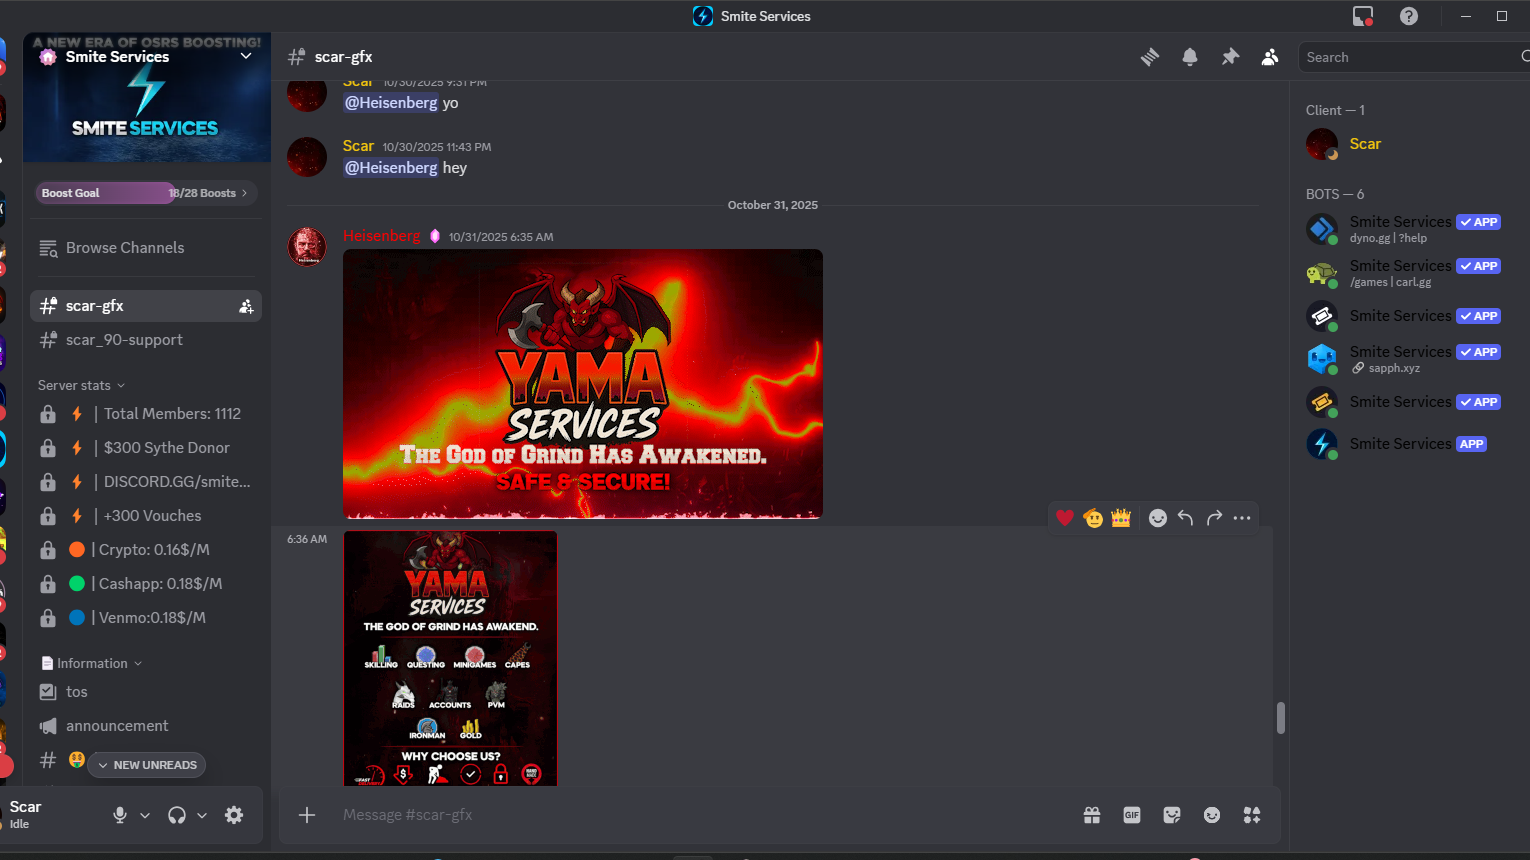Select the +300 Vouches channel
Screen dimensions: 1530x860
click(146, 516)
